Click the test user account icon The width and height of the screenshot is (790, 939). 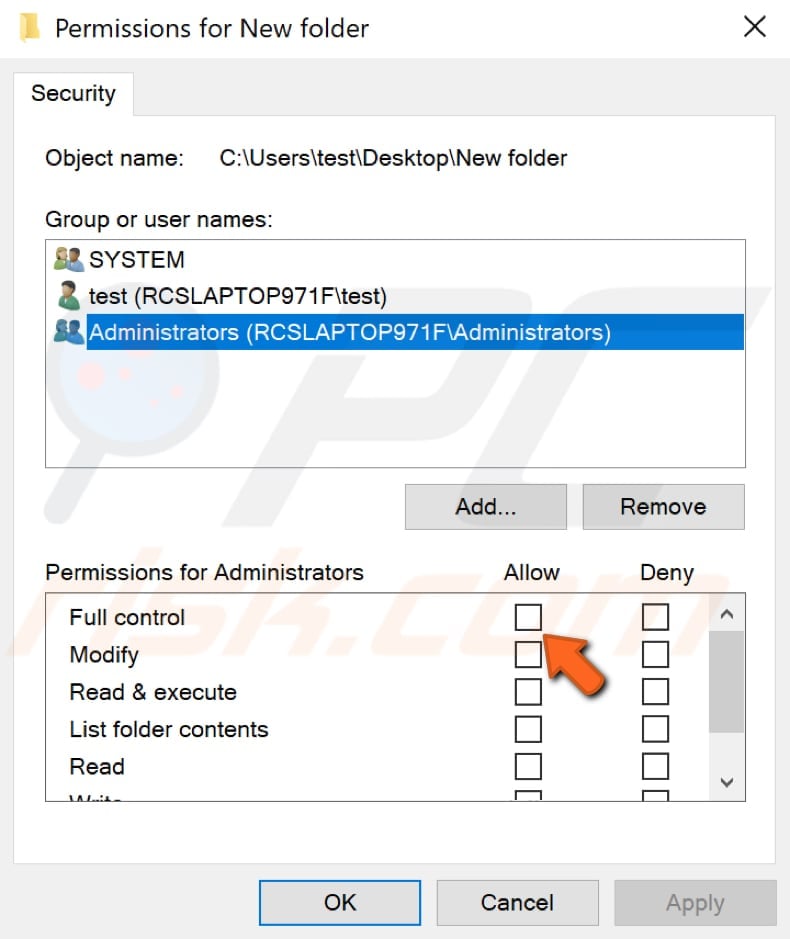pyautogui.click(x=68, y=296)
